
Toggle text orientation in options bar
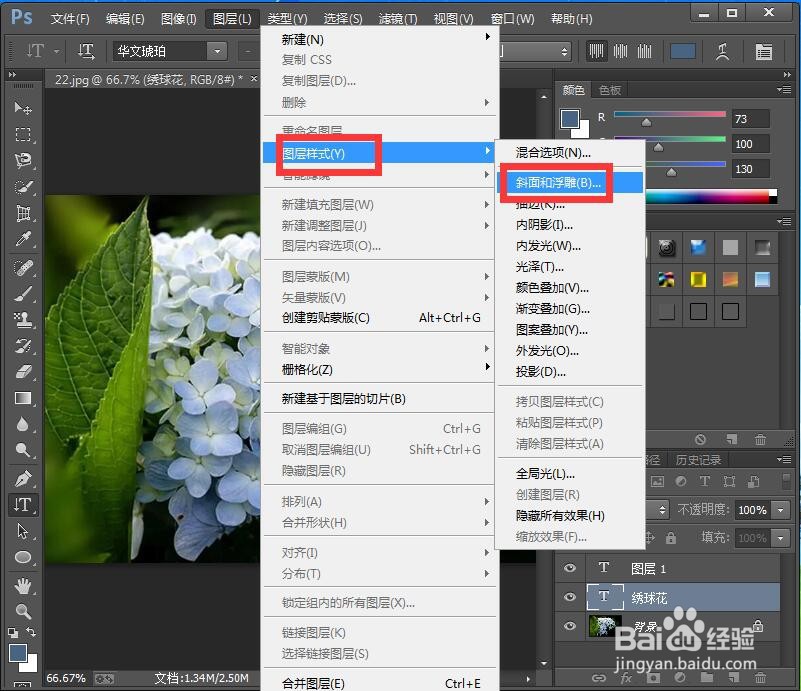86,52
